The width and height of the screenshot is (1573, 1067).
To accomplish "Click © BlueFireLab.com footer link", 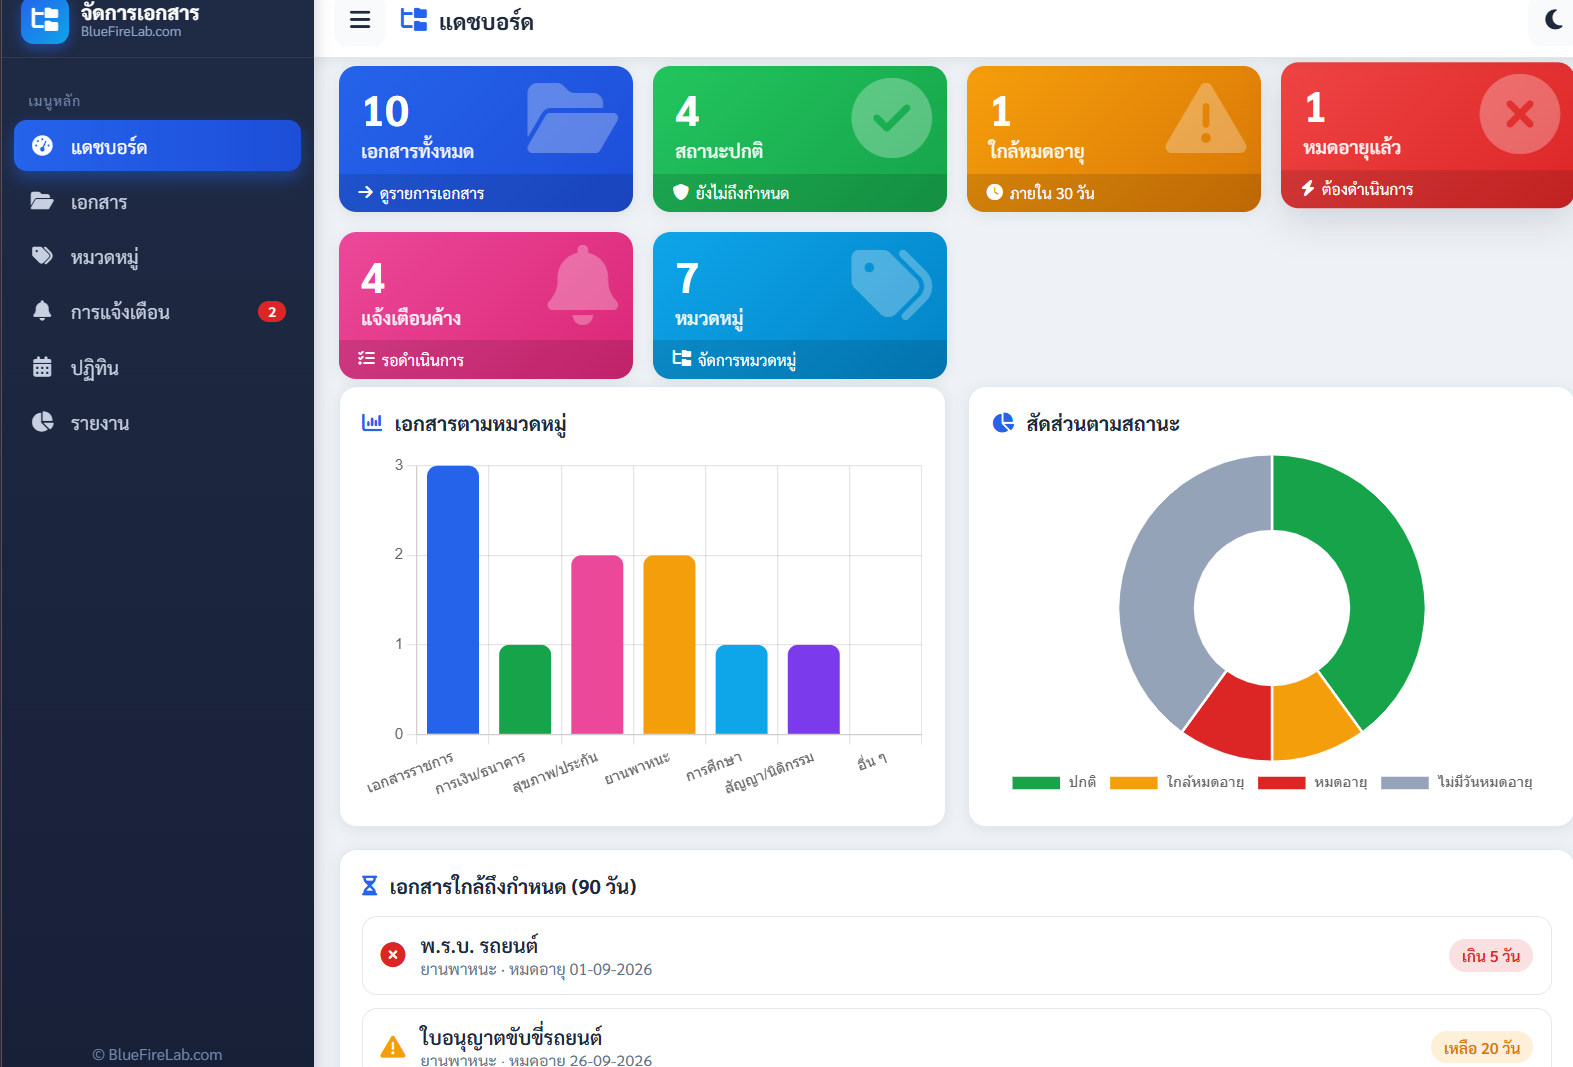I will 157,1054.
